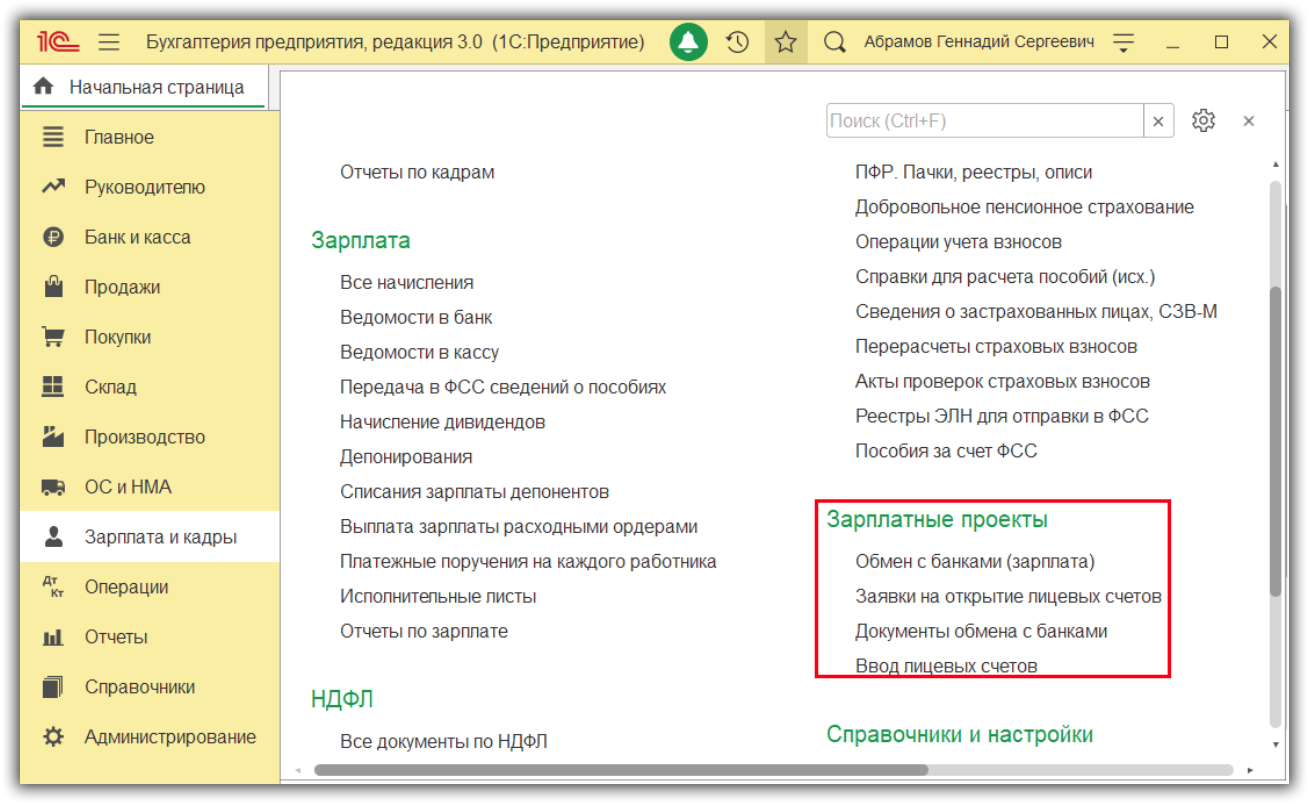Viewport: 1309px width, 804px height.
Task: Open Исполнительные листы
Action: 438,597
